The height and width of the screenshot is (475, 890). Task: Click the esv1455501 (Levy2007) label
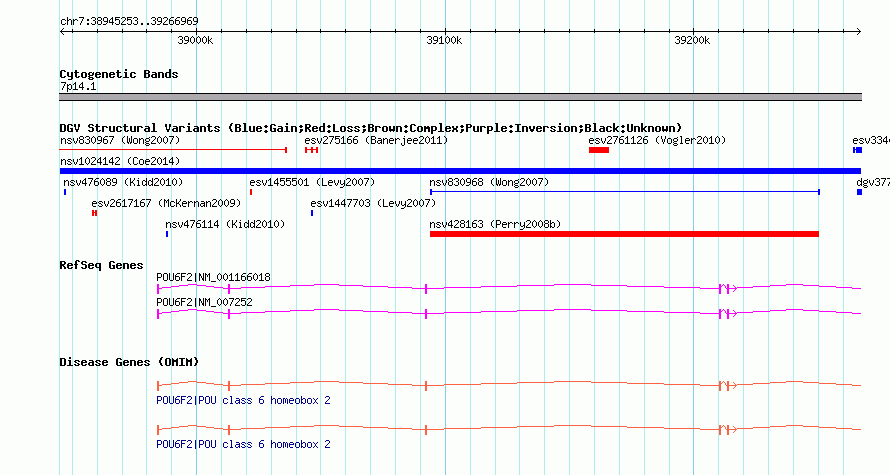[312, 182]
